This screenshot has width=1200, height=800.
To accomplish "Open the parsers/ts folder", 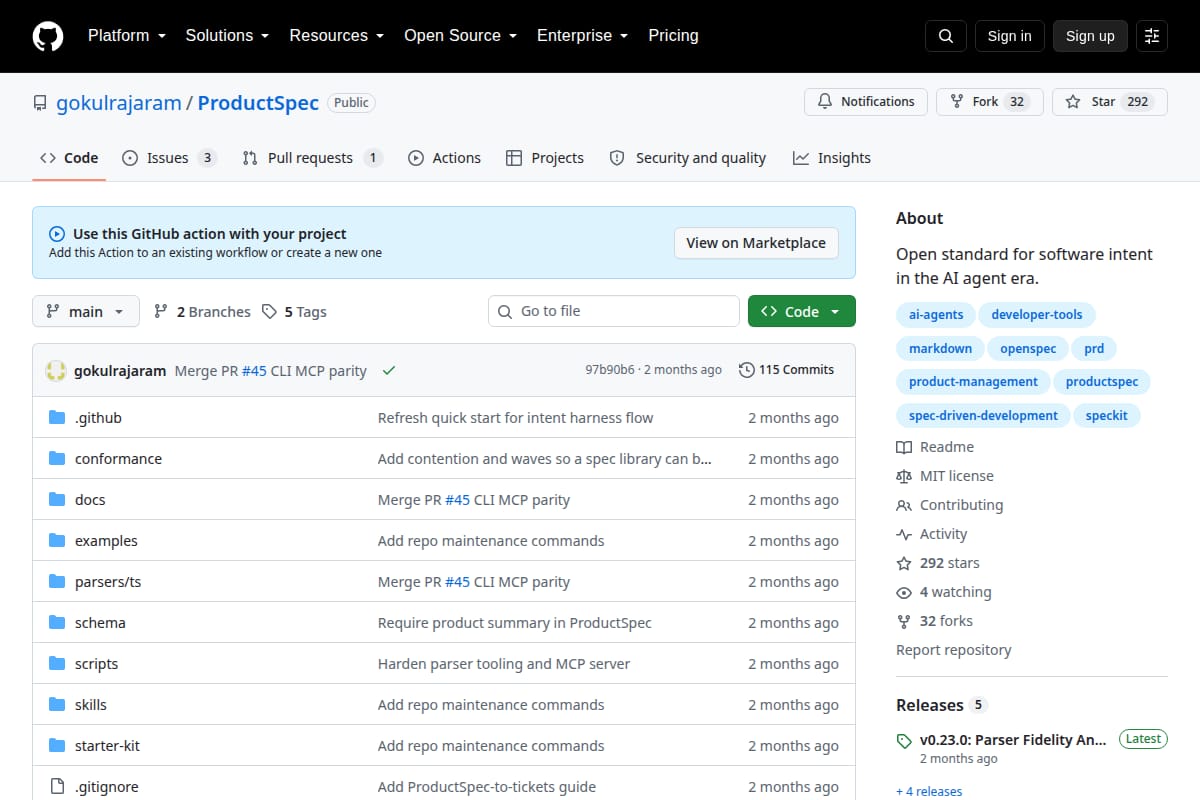I will 108,582.
